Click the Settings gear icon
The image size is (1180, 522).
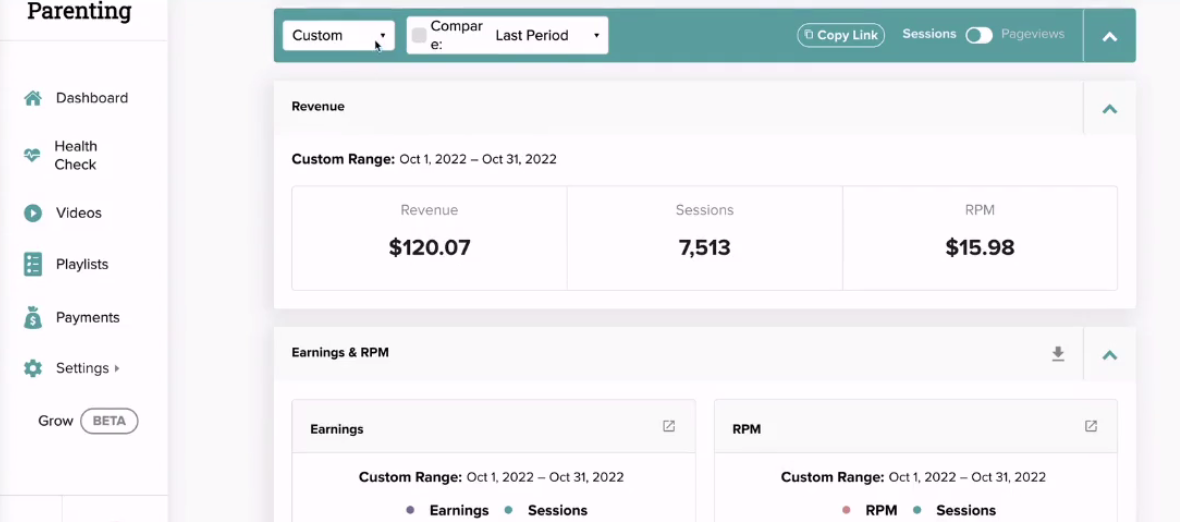pos(32,369)
